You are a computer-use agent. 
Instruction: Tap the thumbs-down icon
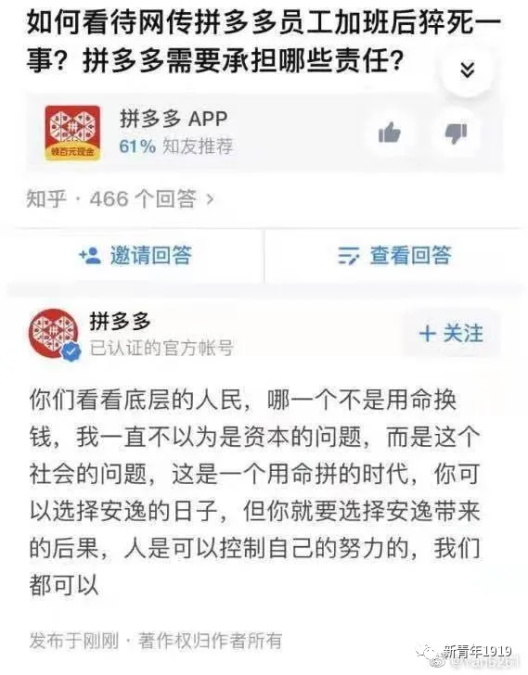pyautogui.click(x=456, y=133)
